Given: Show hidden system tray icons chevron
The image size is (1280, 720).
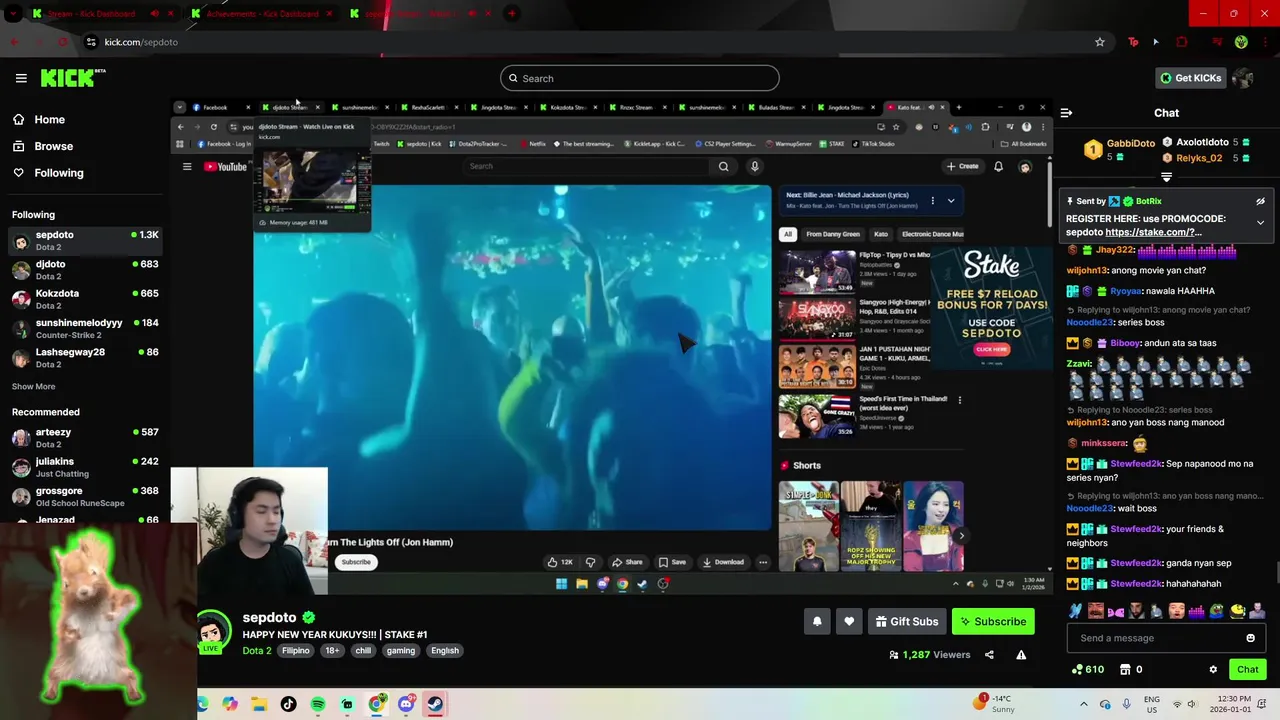Looking at the screenshot, I should [x=1083, y=704].
